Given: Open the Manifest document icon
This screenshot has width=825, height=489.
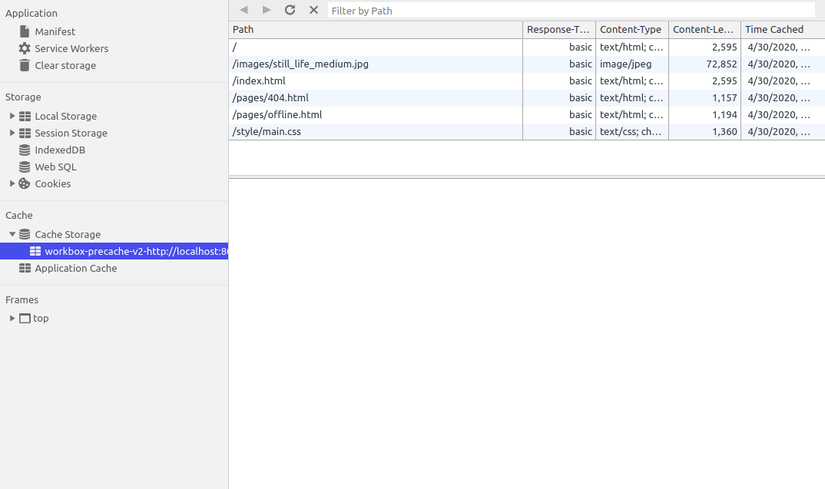Looking at the screenshot, I should [24, 32].
